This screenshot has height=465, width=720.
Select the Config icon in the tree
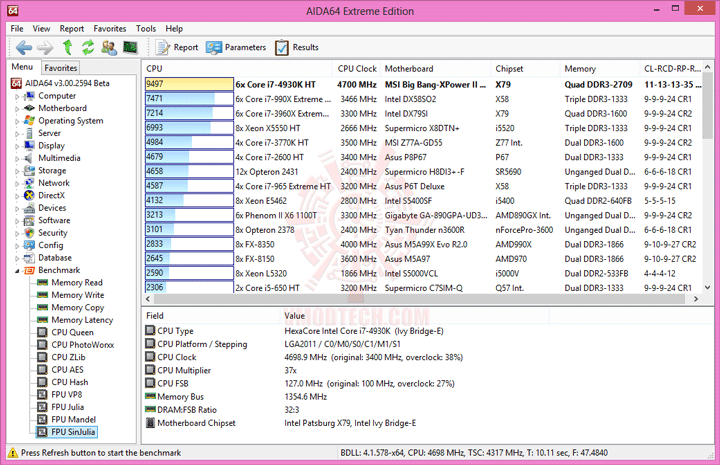pyautogui.click(x=29, y=245)
